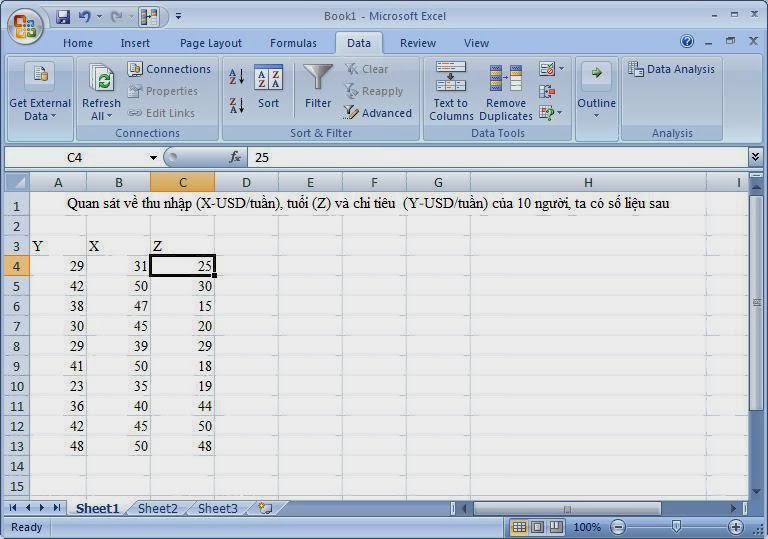The height and width of the screenshot is (539, 768).
Task: Select cell B6 containing 47
Action: (x=119, y=306)
